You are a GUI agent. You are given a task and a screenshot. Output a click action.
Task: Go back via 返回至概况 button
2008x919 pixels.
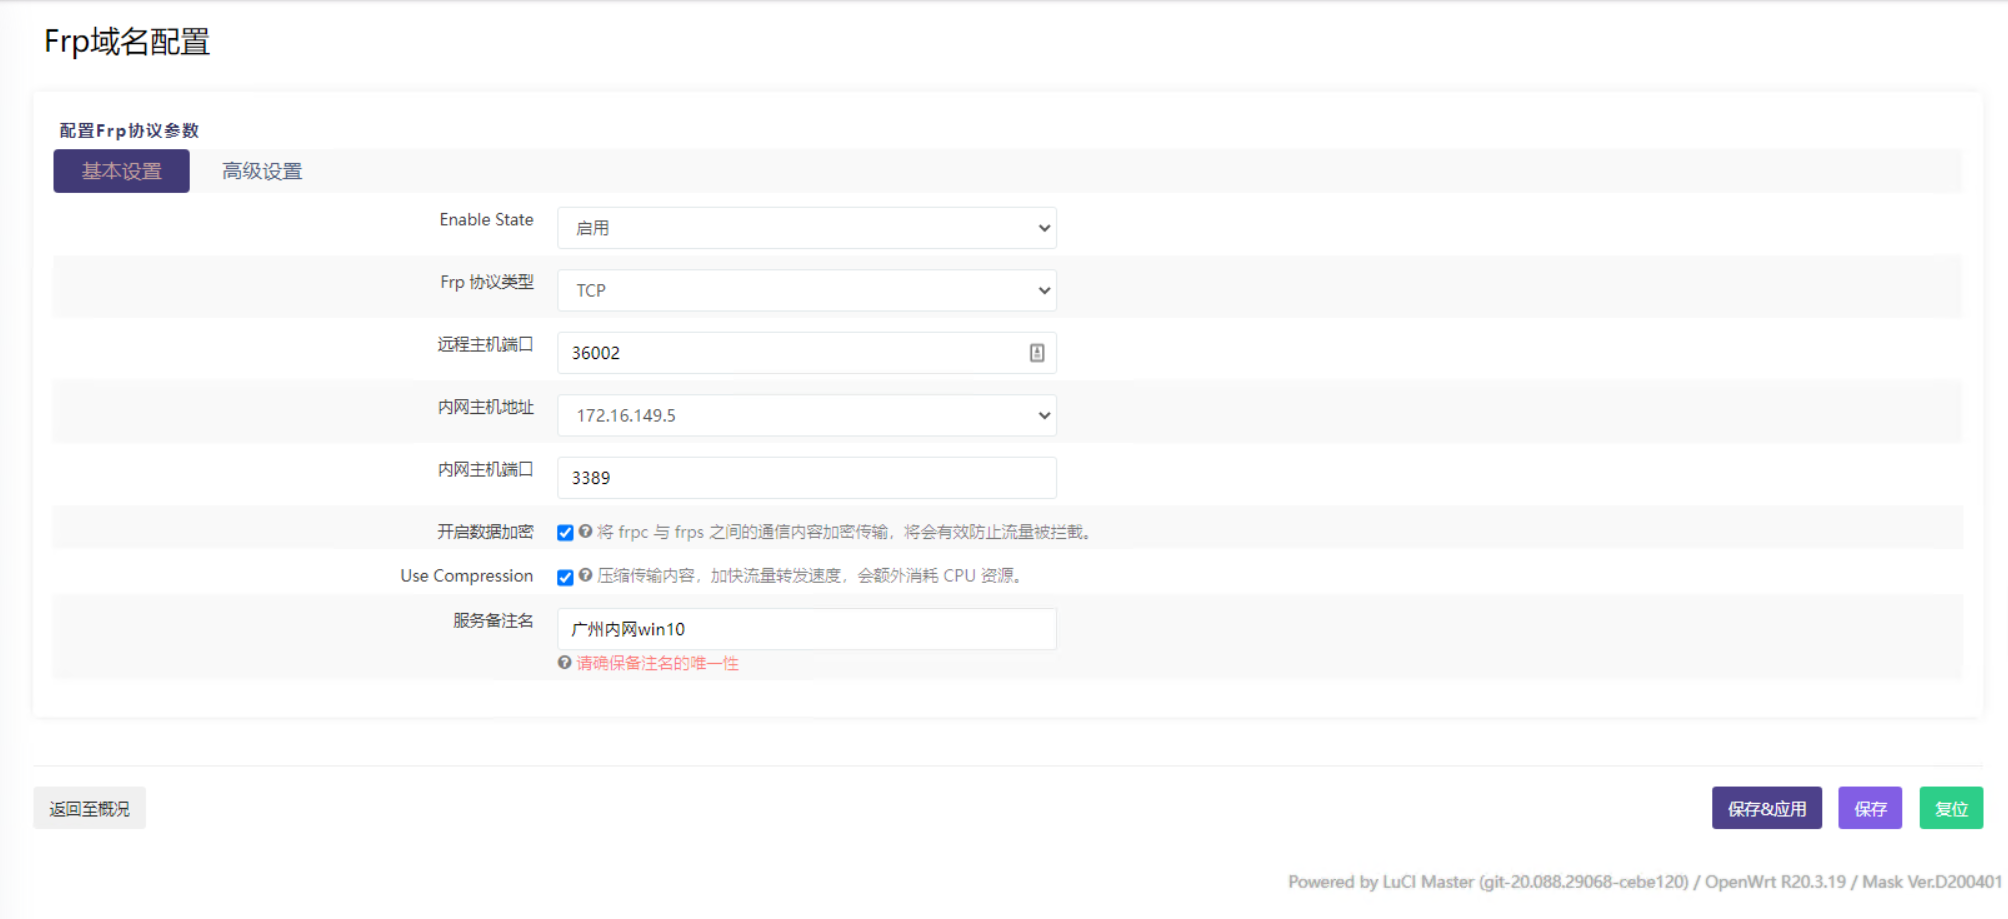[x=89, y=809]
